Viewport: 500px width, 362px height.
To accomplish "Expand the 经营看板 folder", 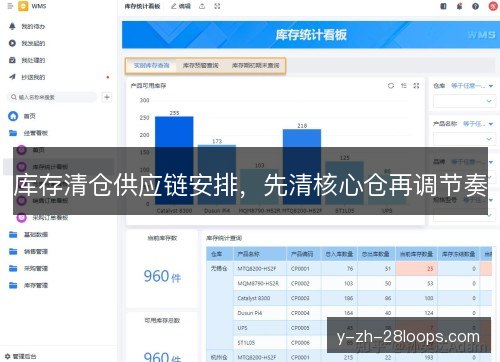I will 28,133.
